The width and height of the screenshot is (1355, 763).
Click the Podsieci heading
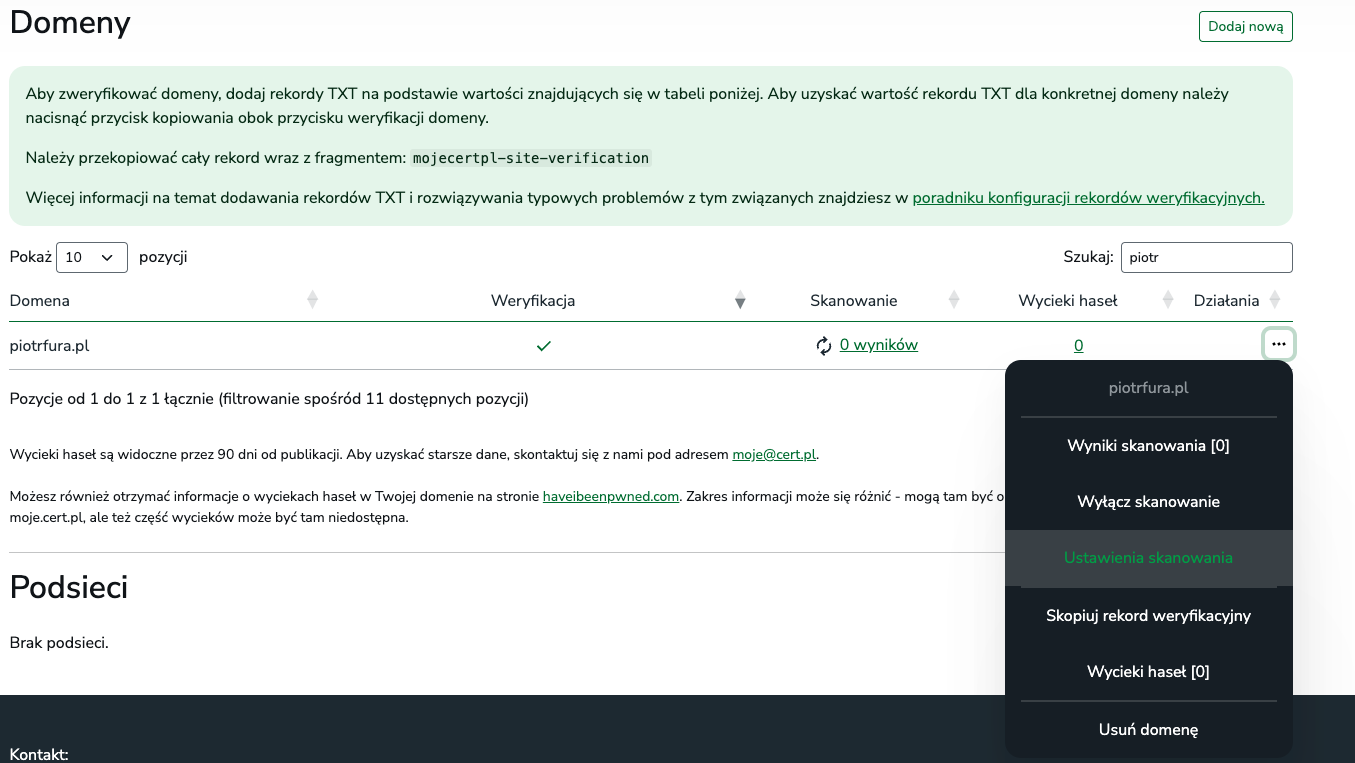click(69, 587)
